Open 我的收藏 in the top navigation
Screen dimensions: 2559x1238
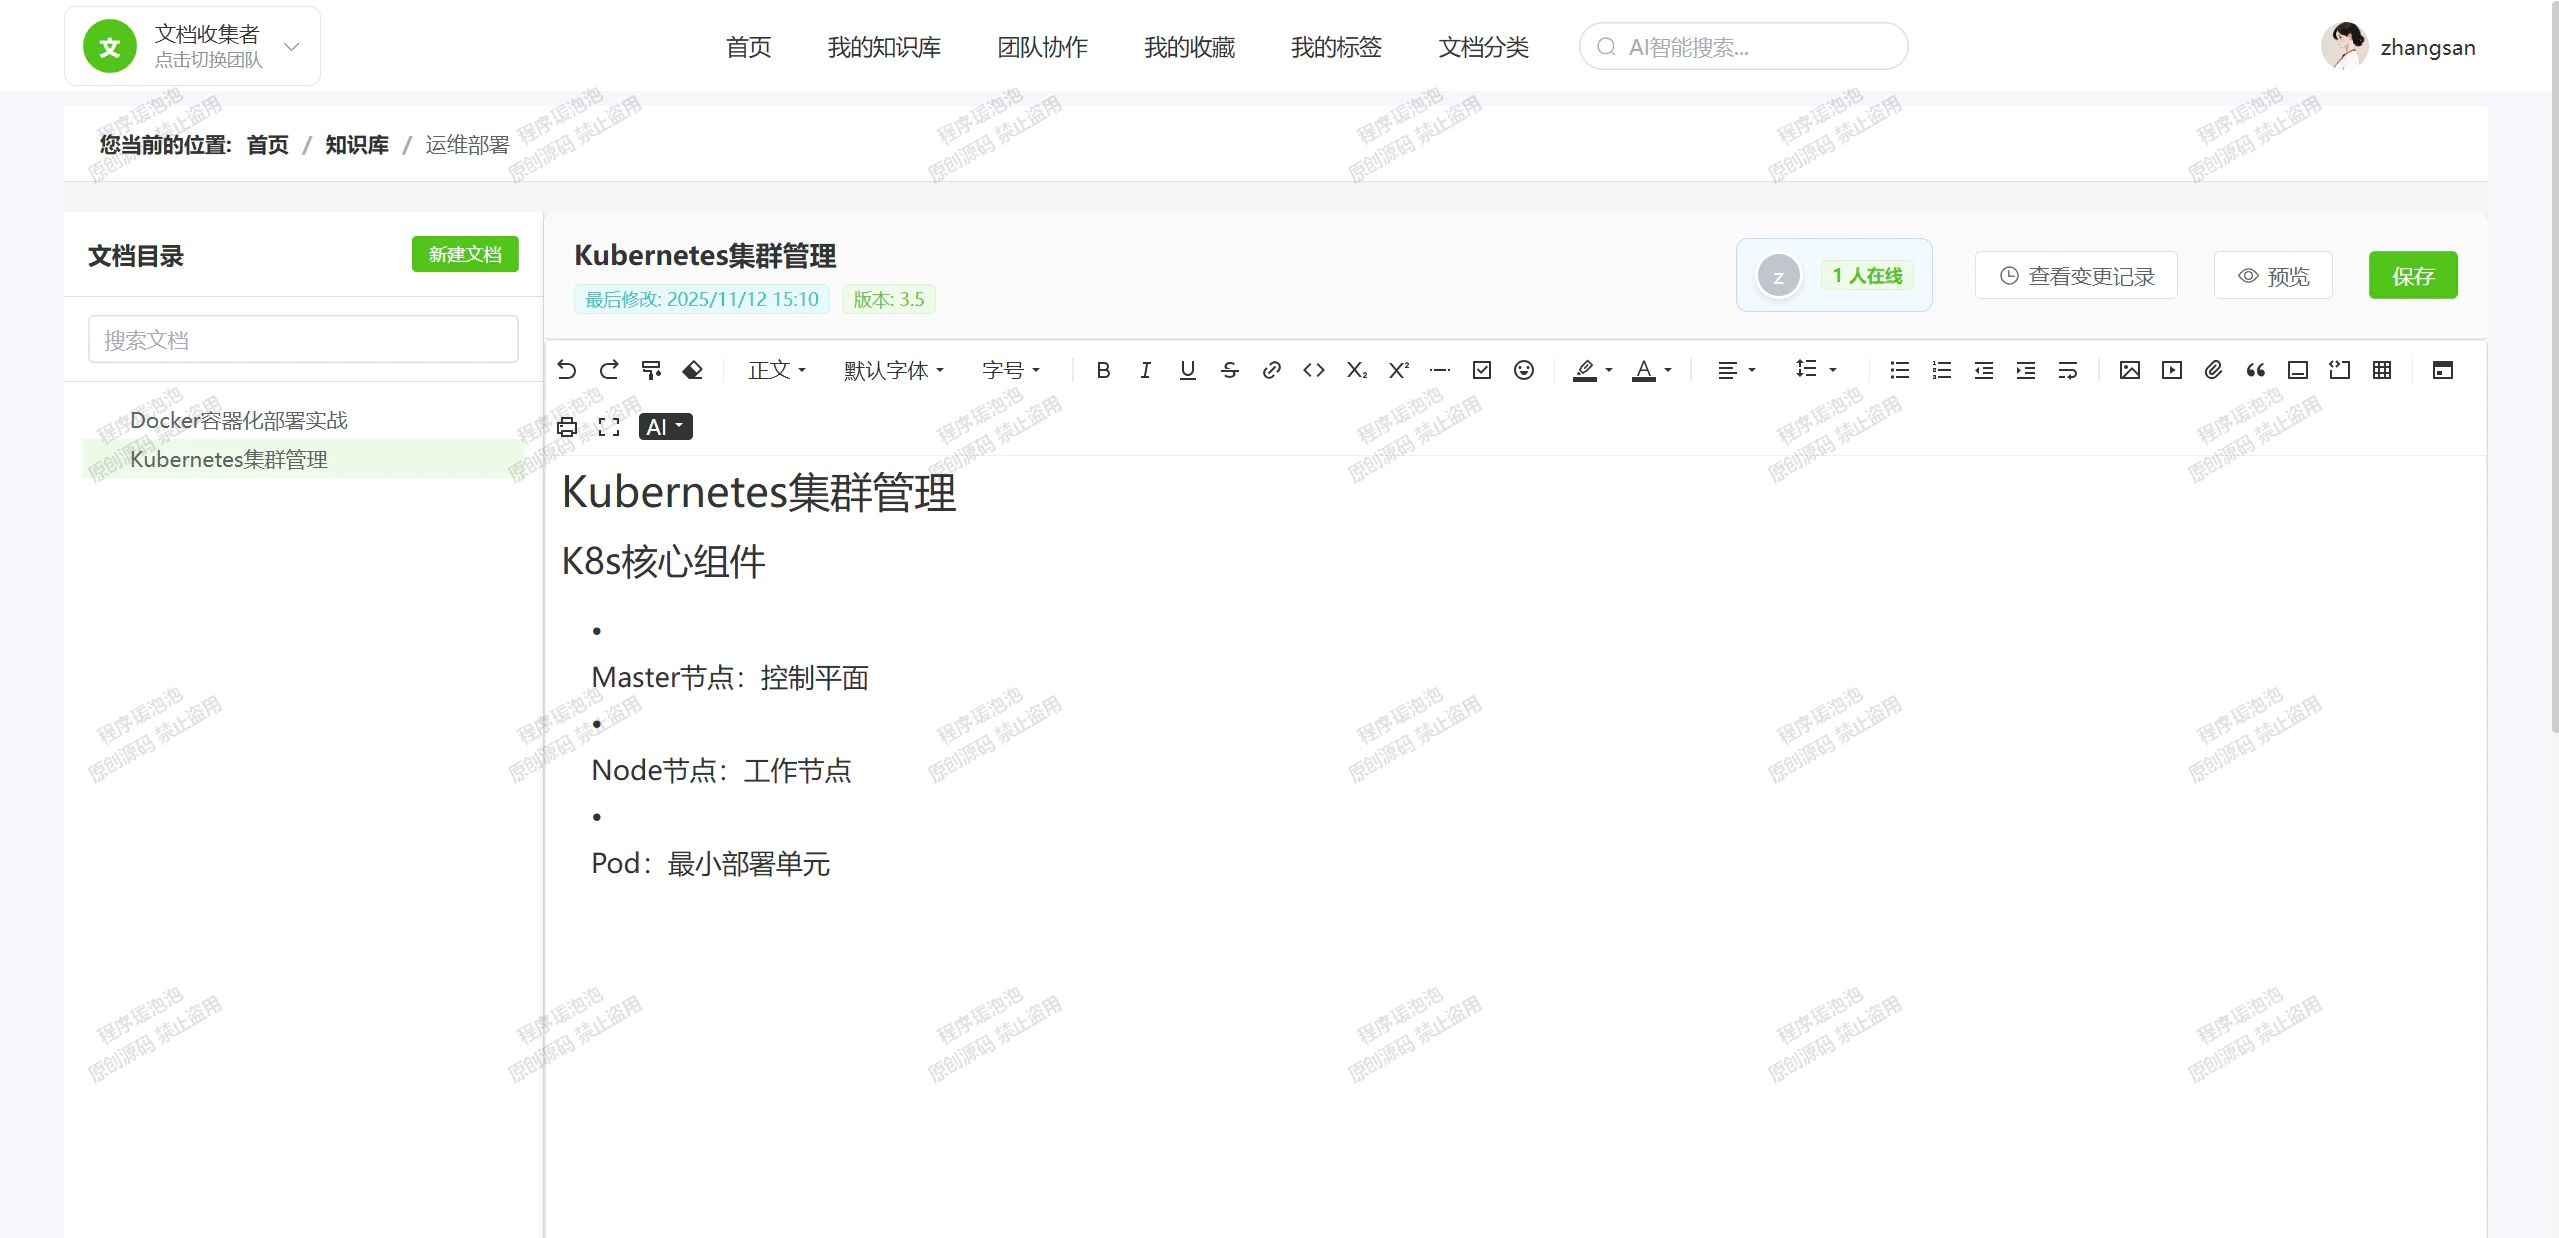coord(1189,47)
